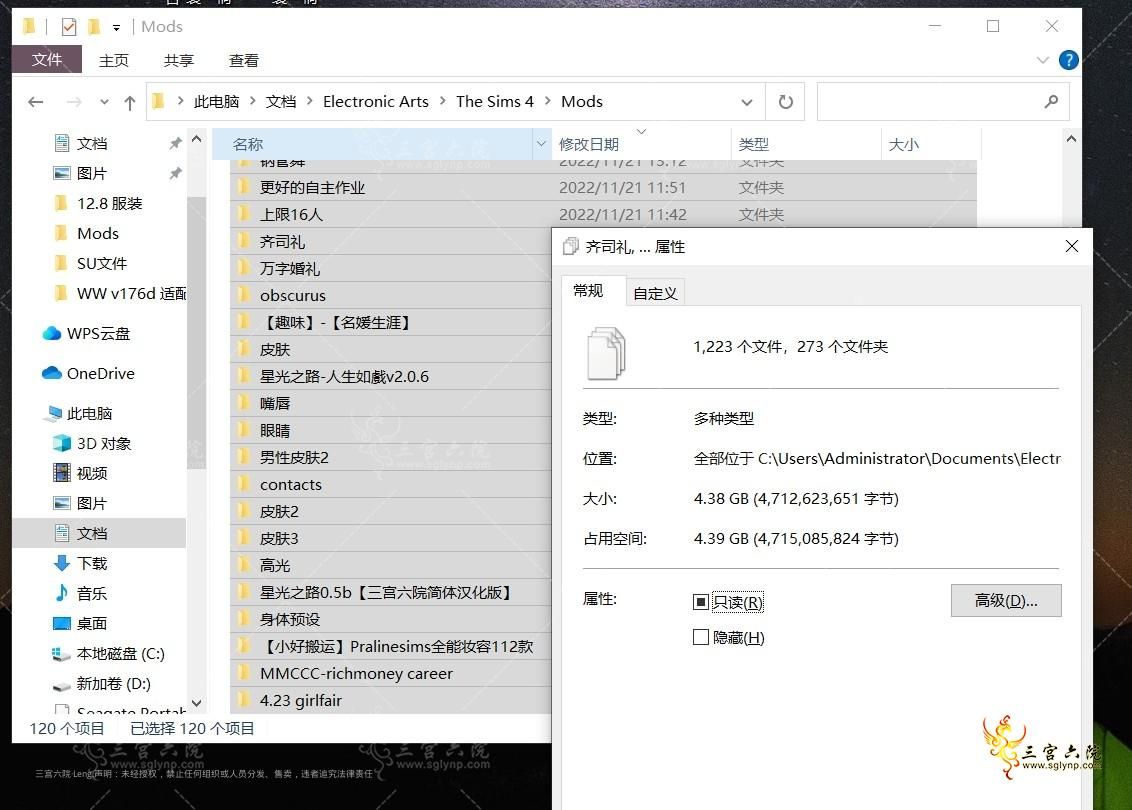Click the 高级(D)... button
The width and height of the screenshot is (1132, 810).
point(1006,601)
